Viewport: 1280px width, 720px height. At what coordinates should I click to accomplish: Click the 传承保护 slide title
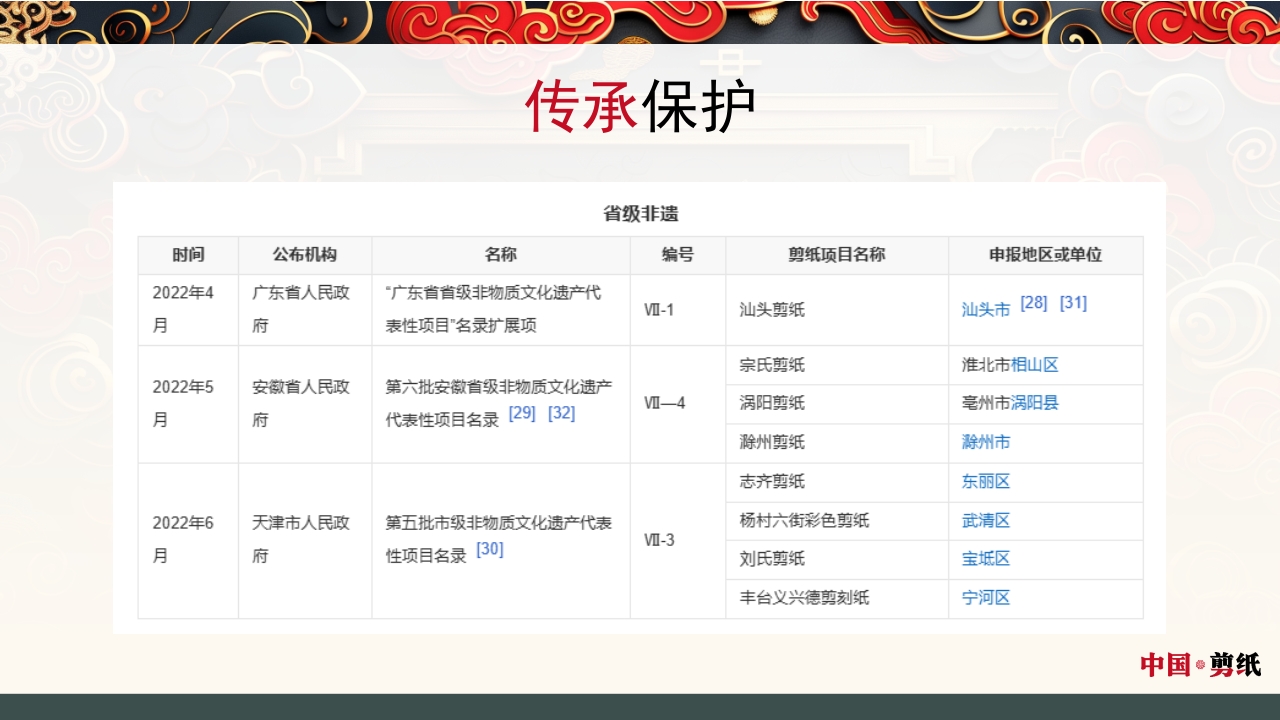pyautogui.click(x=640, y=100)
